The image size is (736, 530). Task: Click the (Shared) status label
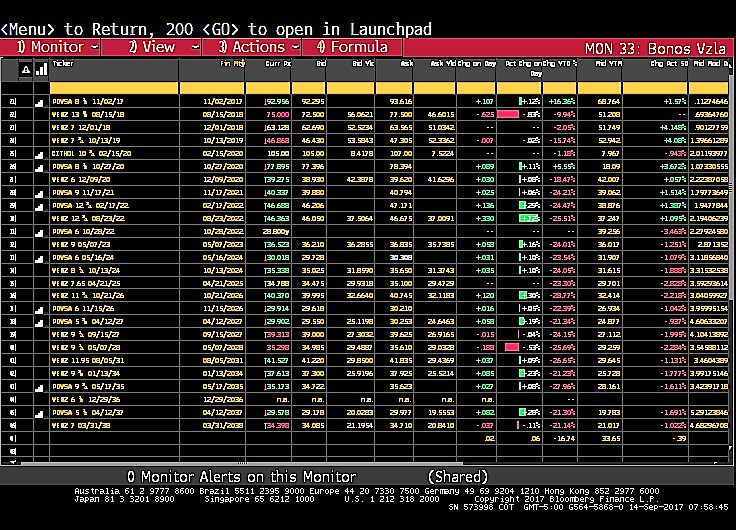coord(458,477)
